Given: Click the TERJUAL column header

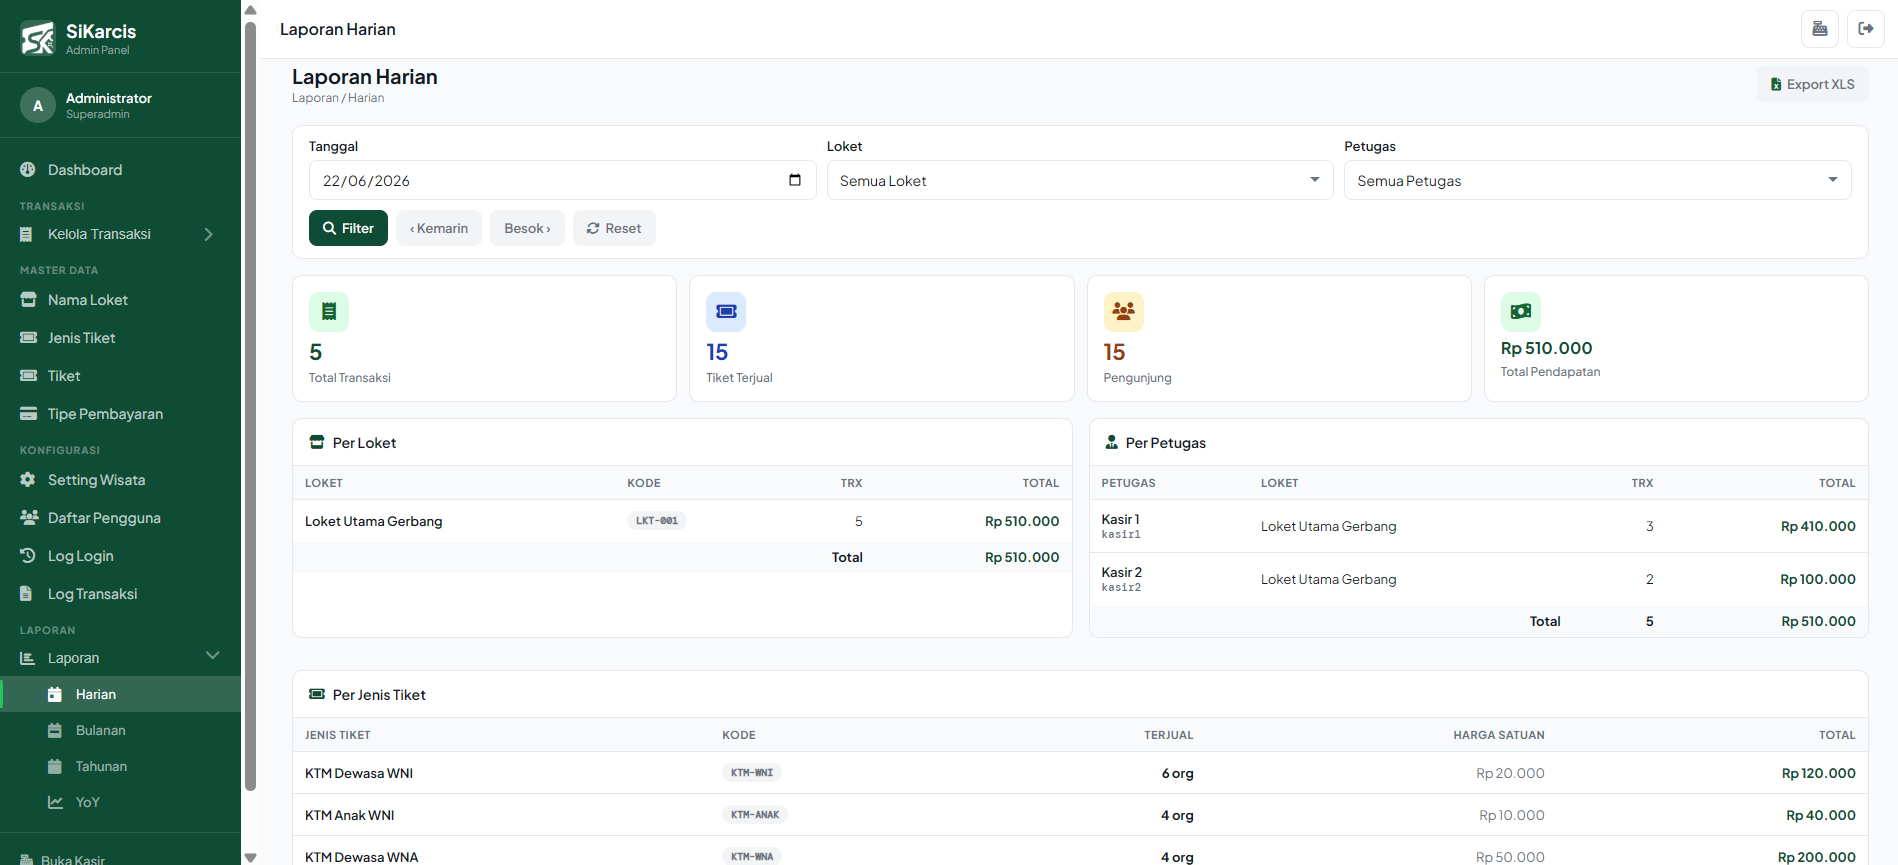Looking at the screenshot, I should (1169, 735).
